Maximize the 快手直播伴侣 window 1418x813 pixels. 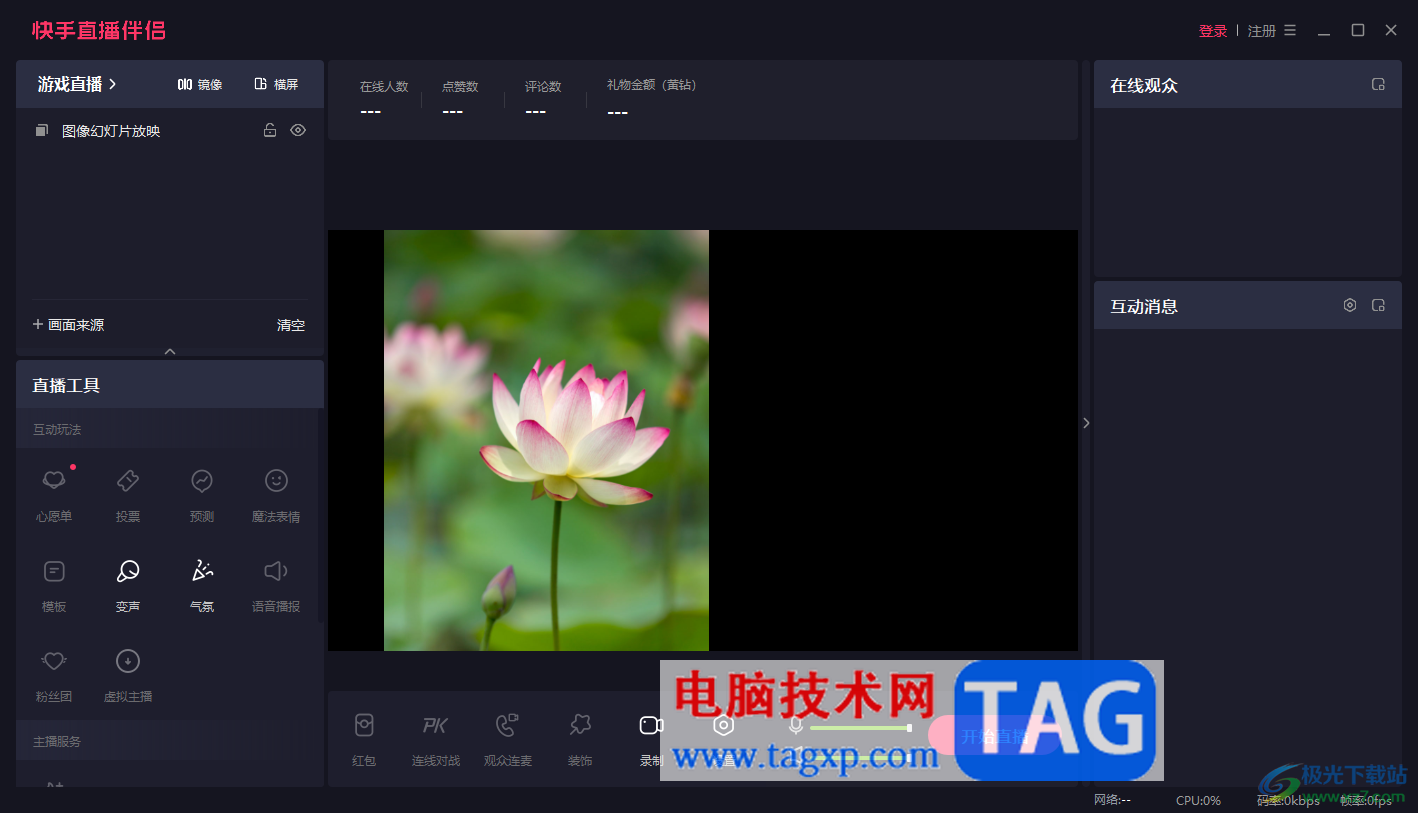tap(1358, 30)
